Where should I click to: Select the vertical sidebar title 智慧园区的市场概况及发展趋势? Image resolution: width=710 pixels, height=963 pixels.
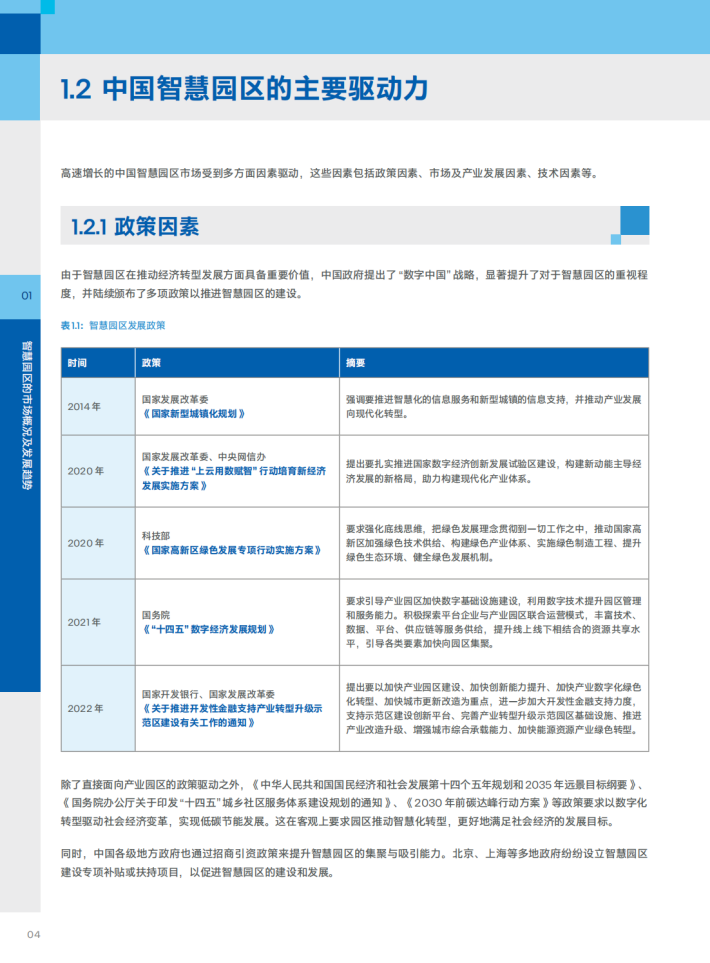[26, 415]
